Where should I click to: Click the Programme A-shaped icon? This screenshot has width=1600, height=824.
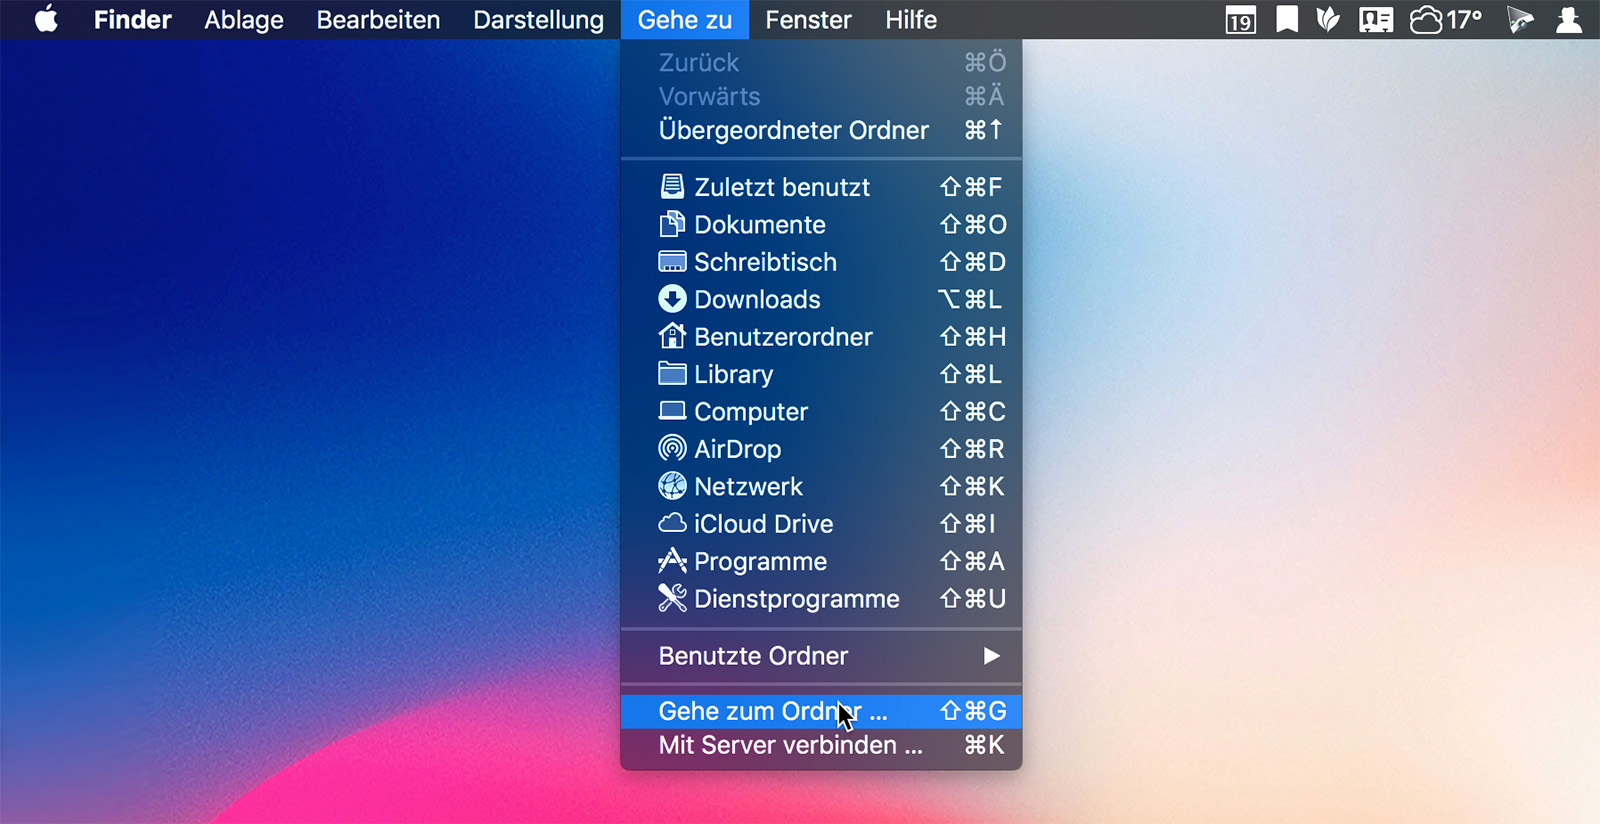click(x=672, y=561)
